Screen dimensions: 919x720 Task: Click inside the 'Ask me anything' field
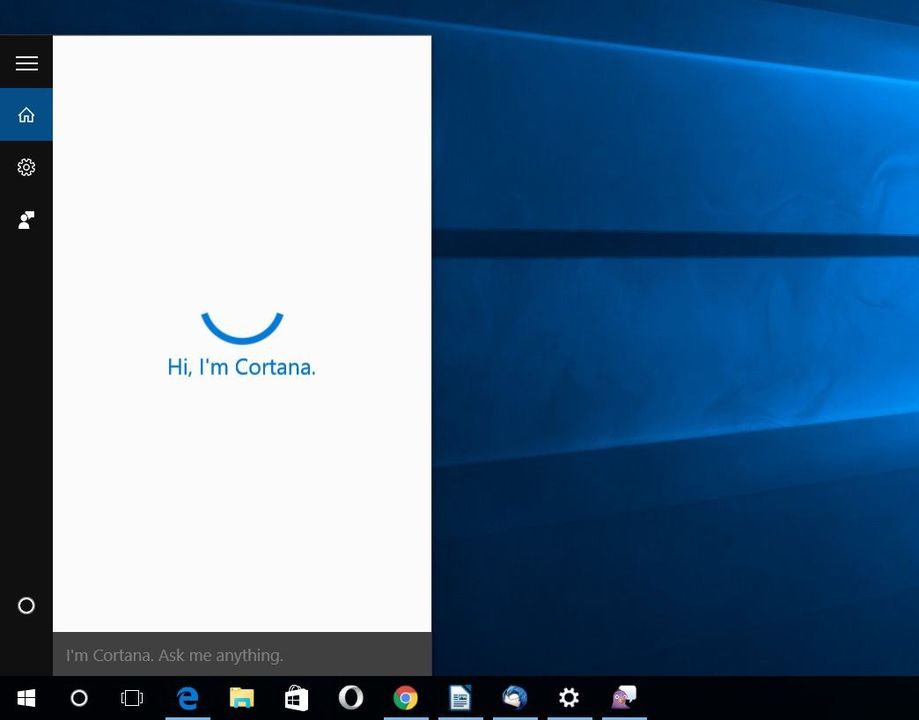click(x=241, y=655)
